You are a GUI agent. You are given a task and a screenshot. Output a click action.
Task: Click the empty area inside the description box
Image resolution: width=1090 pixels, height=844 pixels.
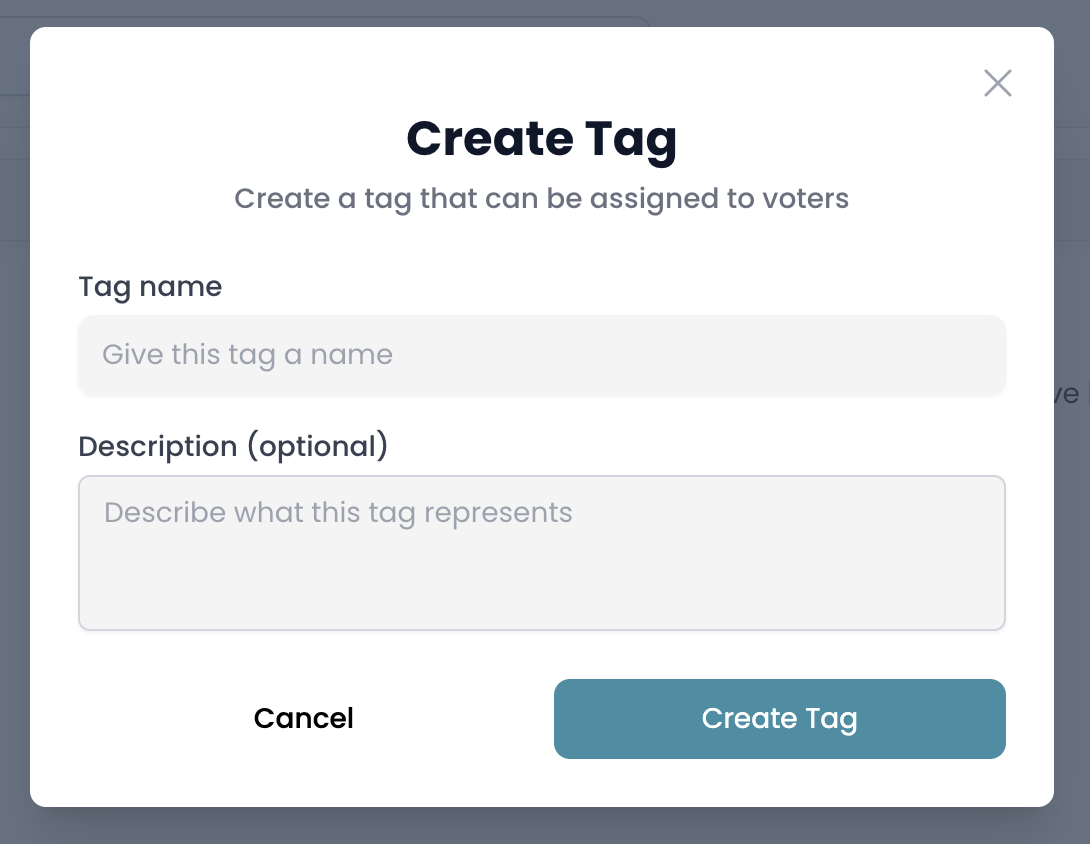click(542, 584)
